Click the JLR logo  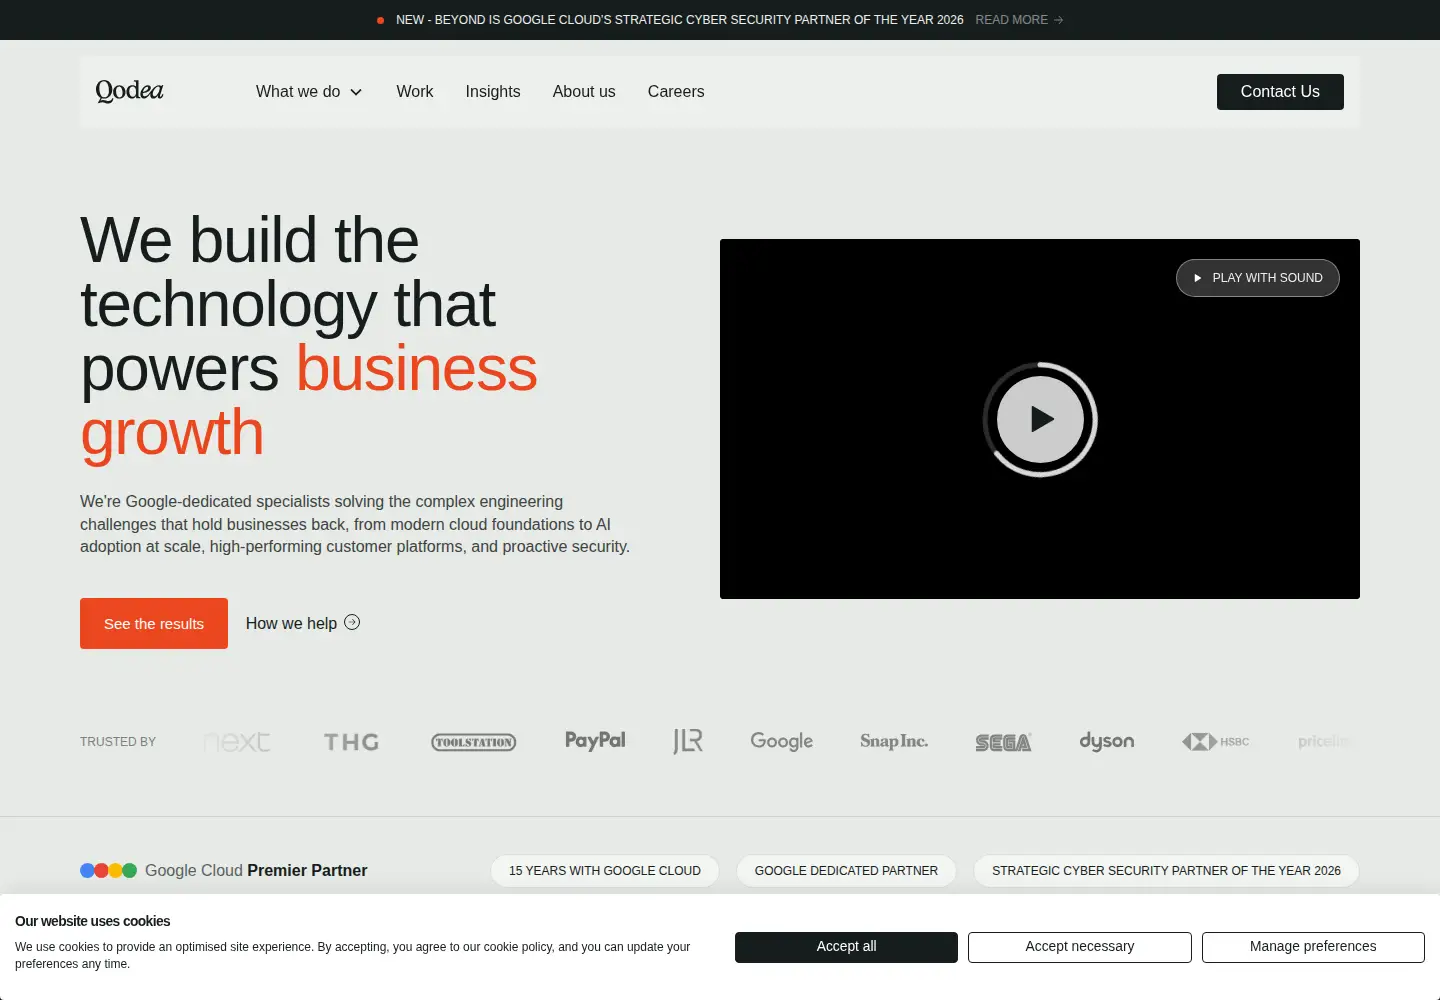(688, 741)
